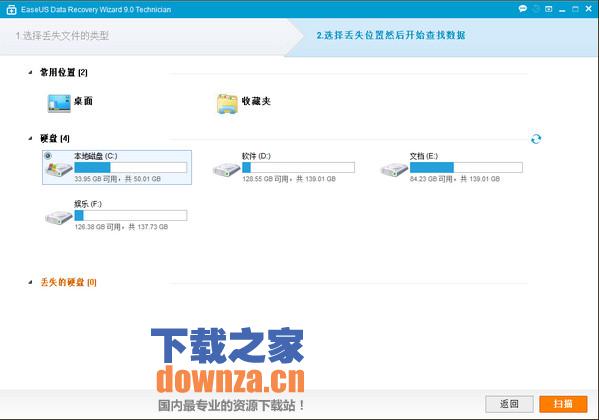The width and height of the screenshot is (599, 420).
Task: Select the Desktop (桌面) location icon
Action: [x=59, y=103]
